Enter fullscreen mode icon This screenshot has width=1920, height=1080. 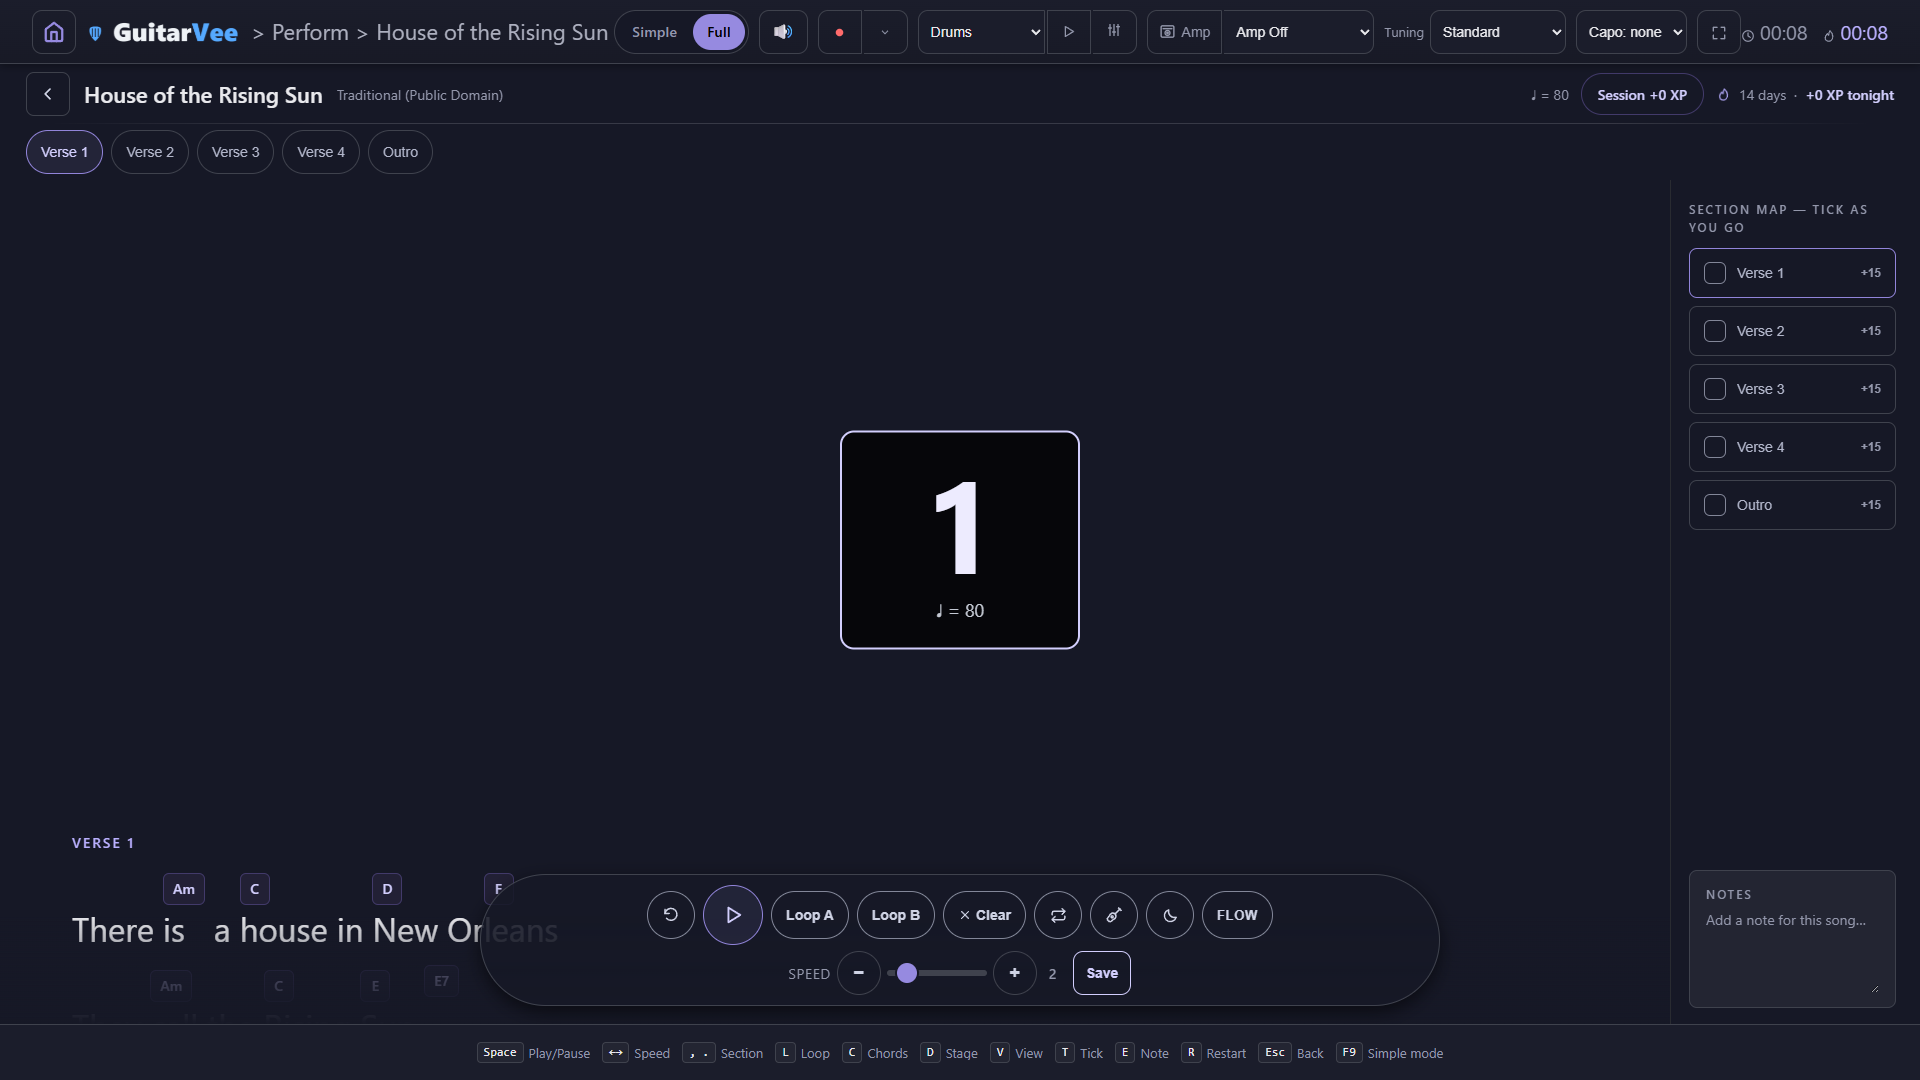[1719, 33]
